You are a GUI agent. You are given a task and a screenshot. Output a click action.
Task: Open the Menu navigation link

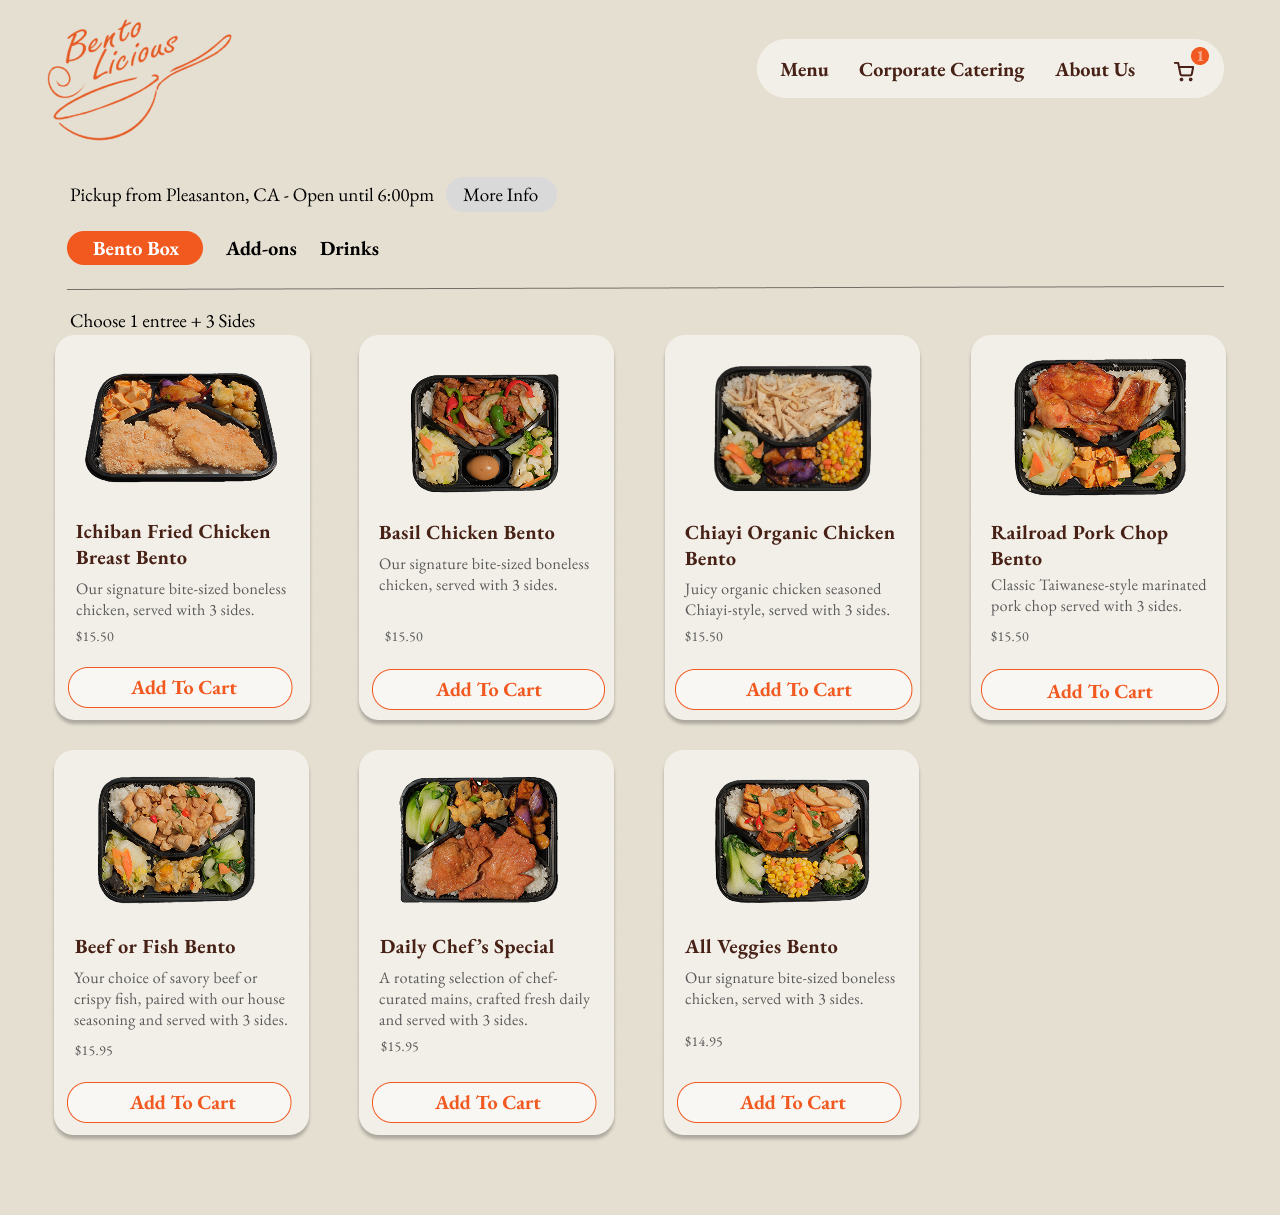[804, 70]
